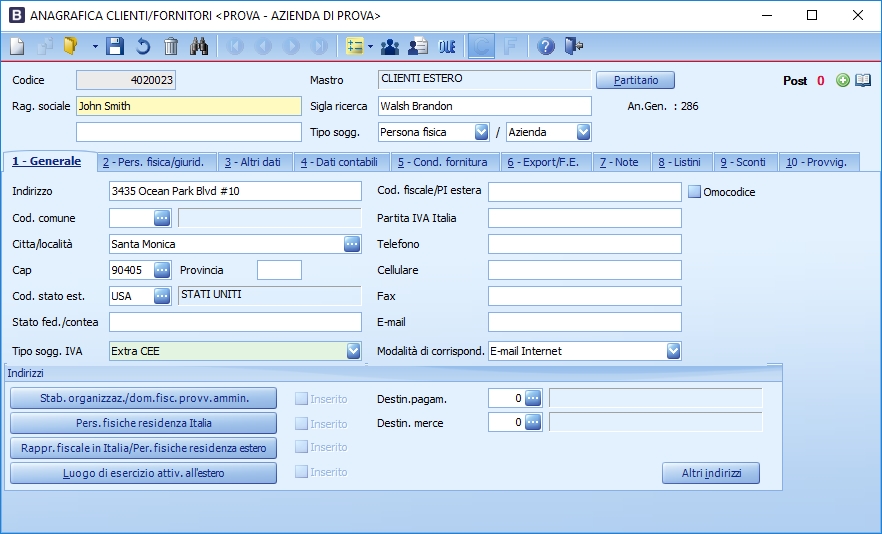Click the Telefono input field
This screenshot has width=882, height=534.
pyautogui.click(x=585, y=244)
